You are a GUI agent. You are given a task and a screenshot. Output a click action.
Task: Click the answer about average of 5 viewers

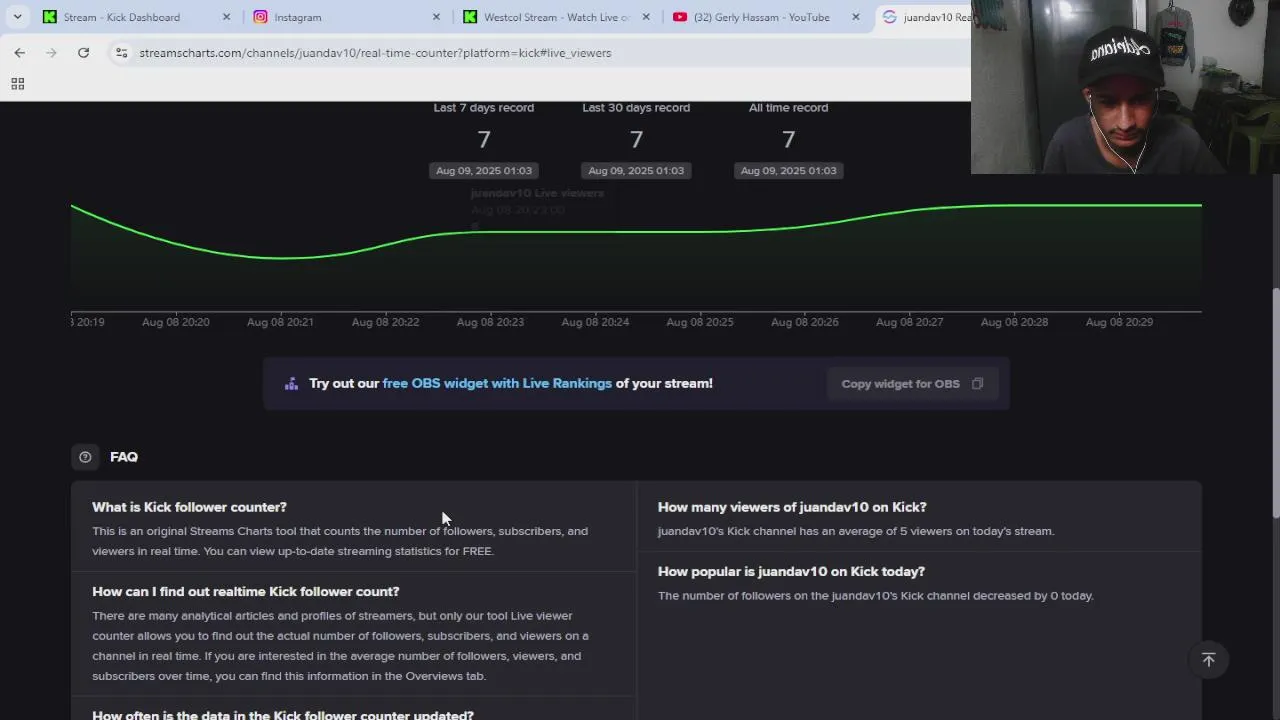[x=856, y=531]
